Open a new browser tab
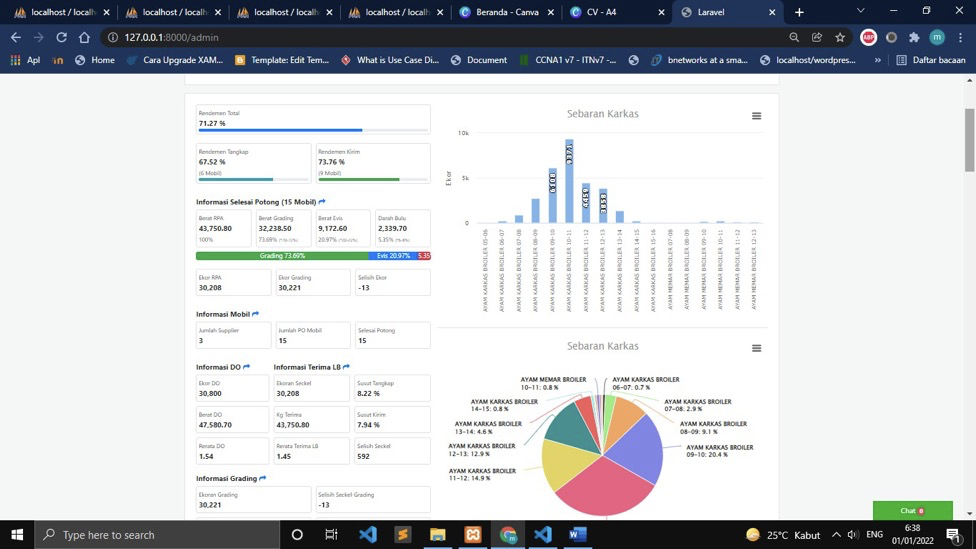 tap(799, 12)
